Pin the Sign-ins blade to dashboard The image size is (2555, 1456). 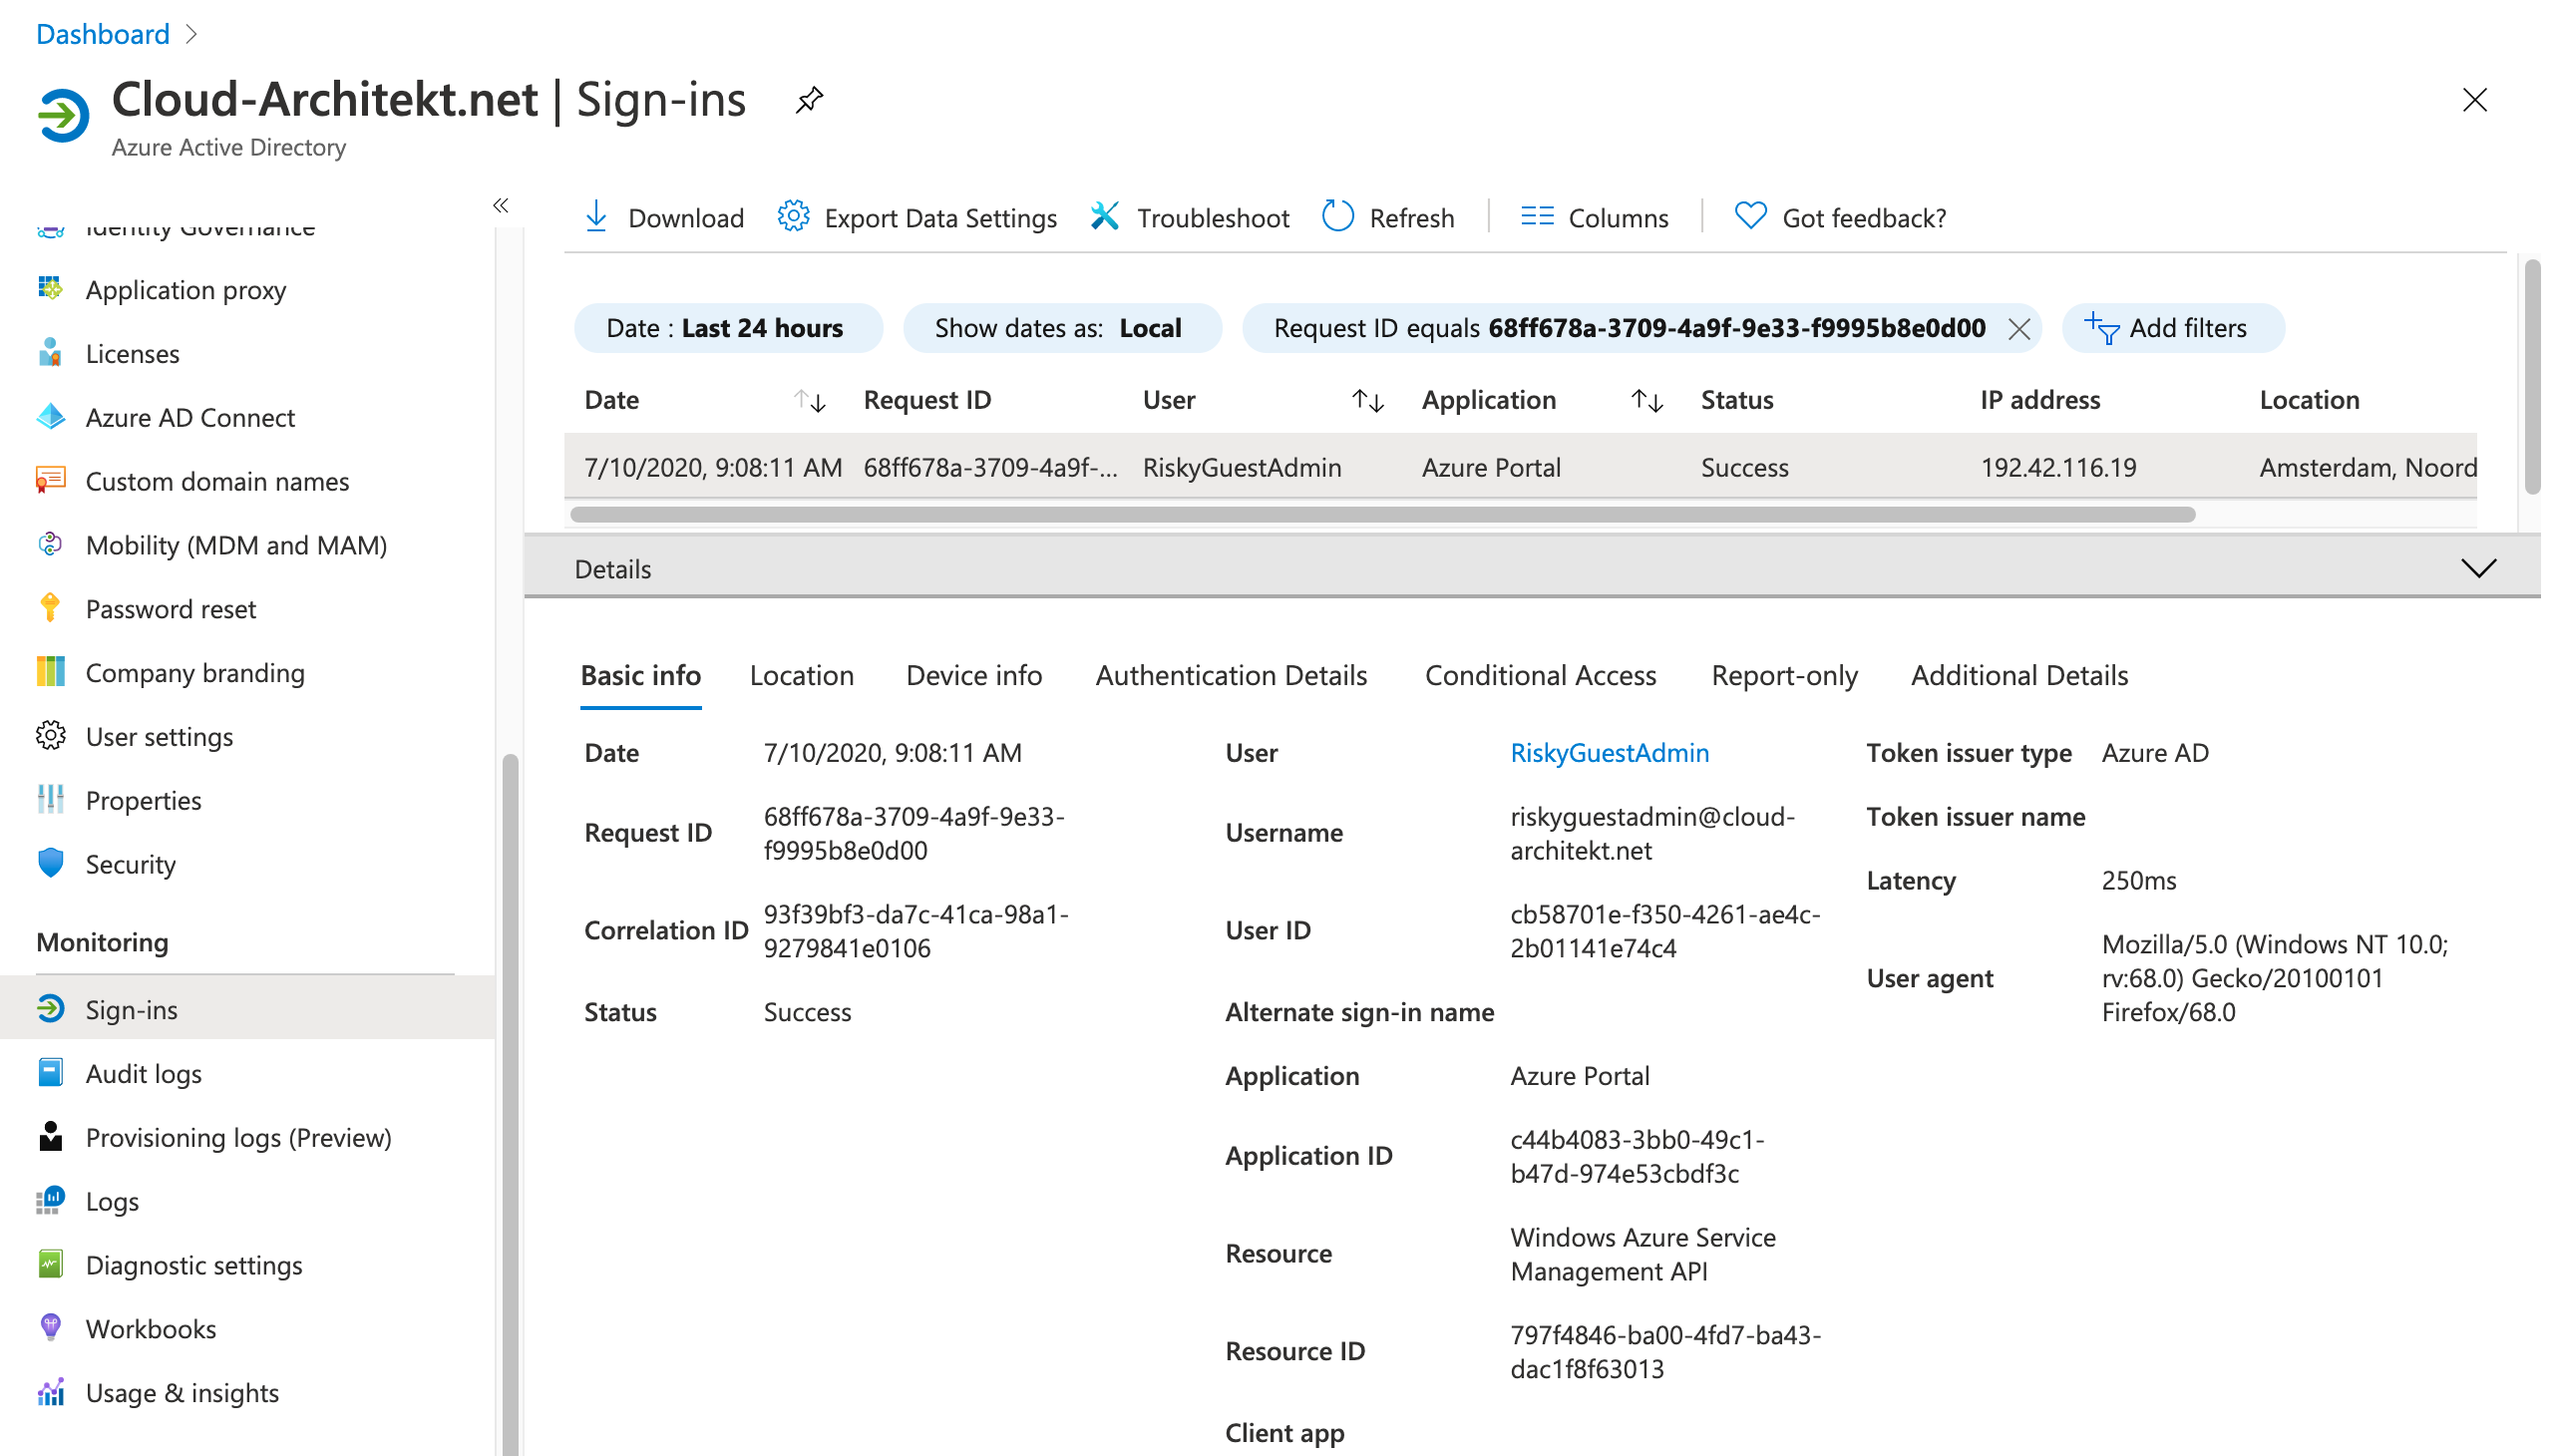click(809, 100)
